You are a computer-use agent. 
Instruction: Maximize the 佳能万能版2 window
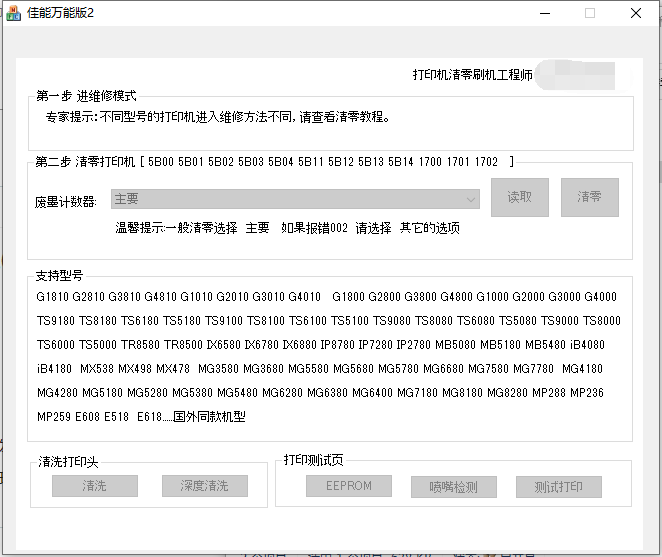(590, 14)
